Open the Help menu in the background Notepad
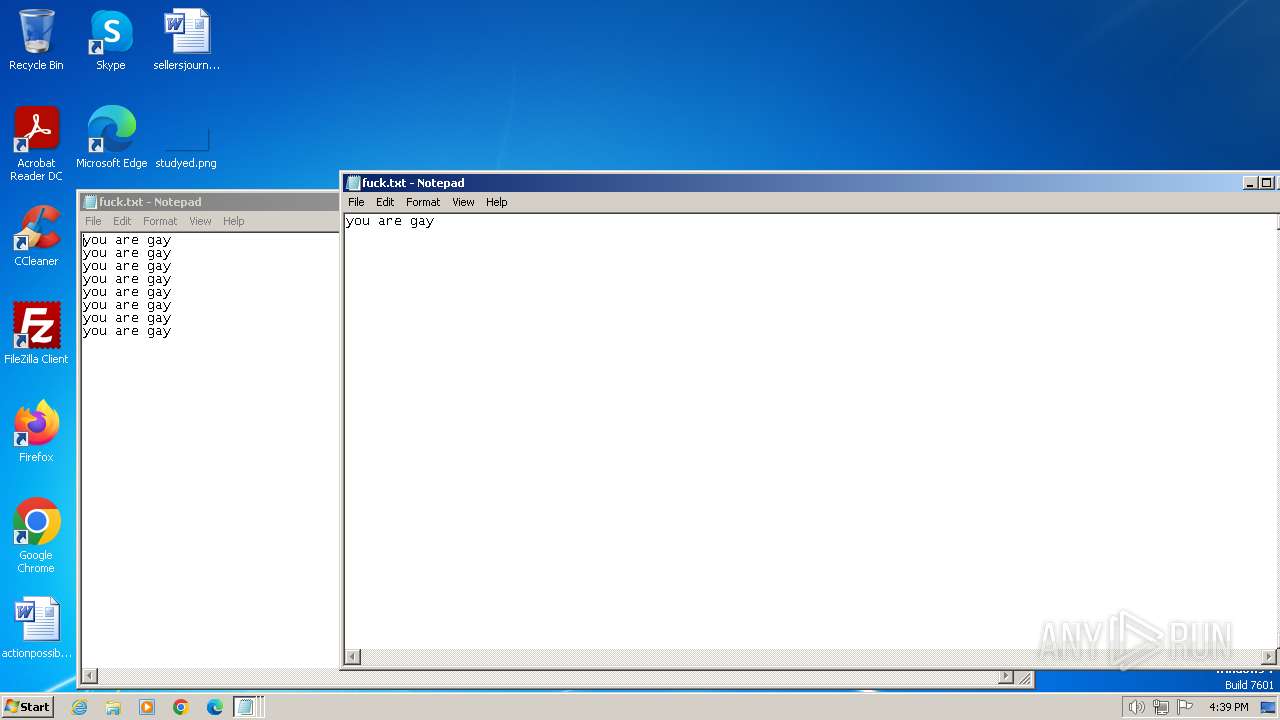Screen dimensions: 1280x720 [x=234, y=221]
